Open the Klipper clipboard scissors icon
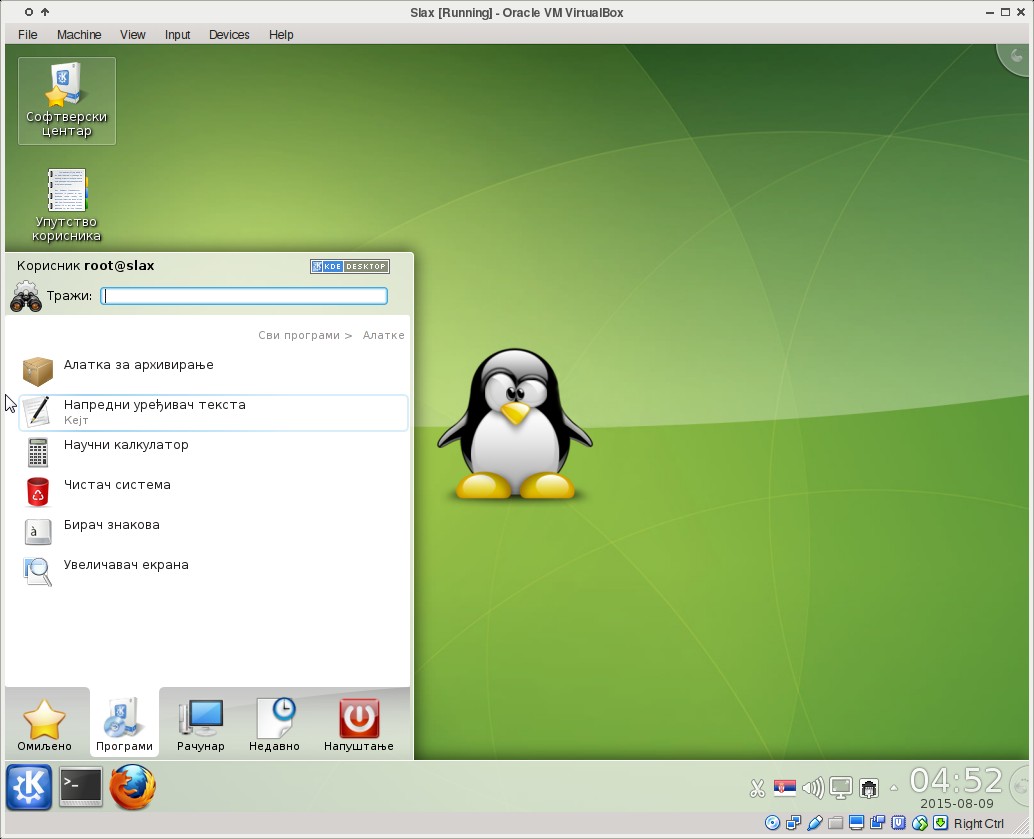Image resolution: width=1034 pixels, height=839 pixels. 757,788
